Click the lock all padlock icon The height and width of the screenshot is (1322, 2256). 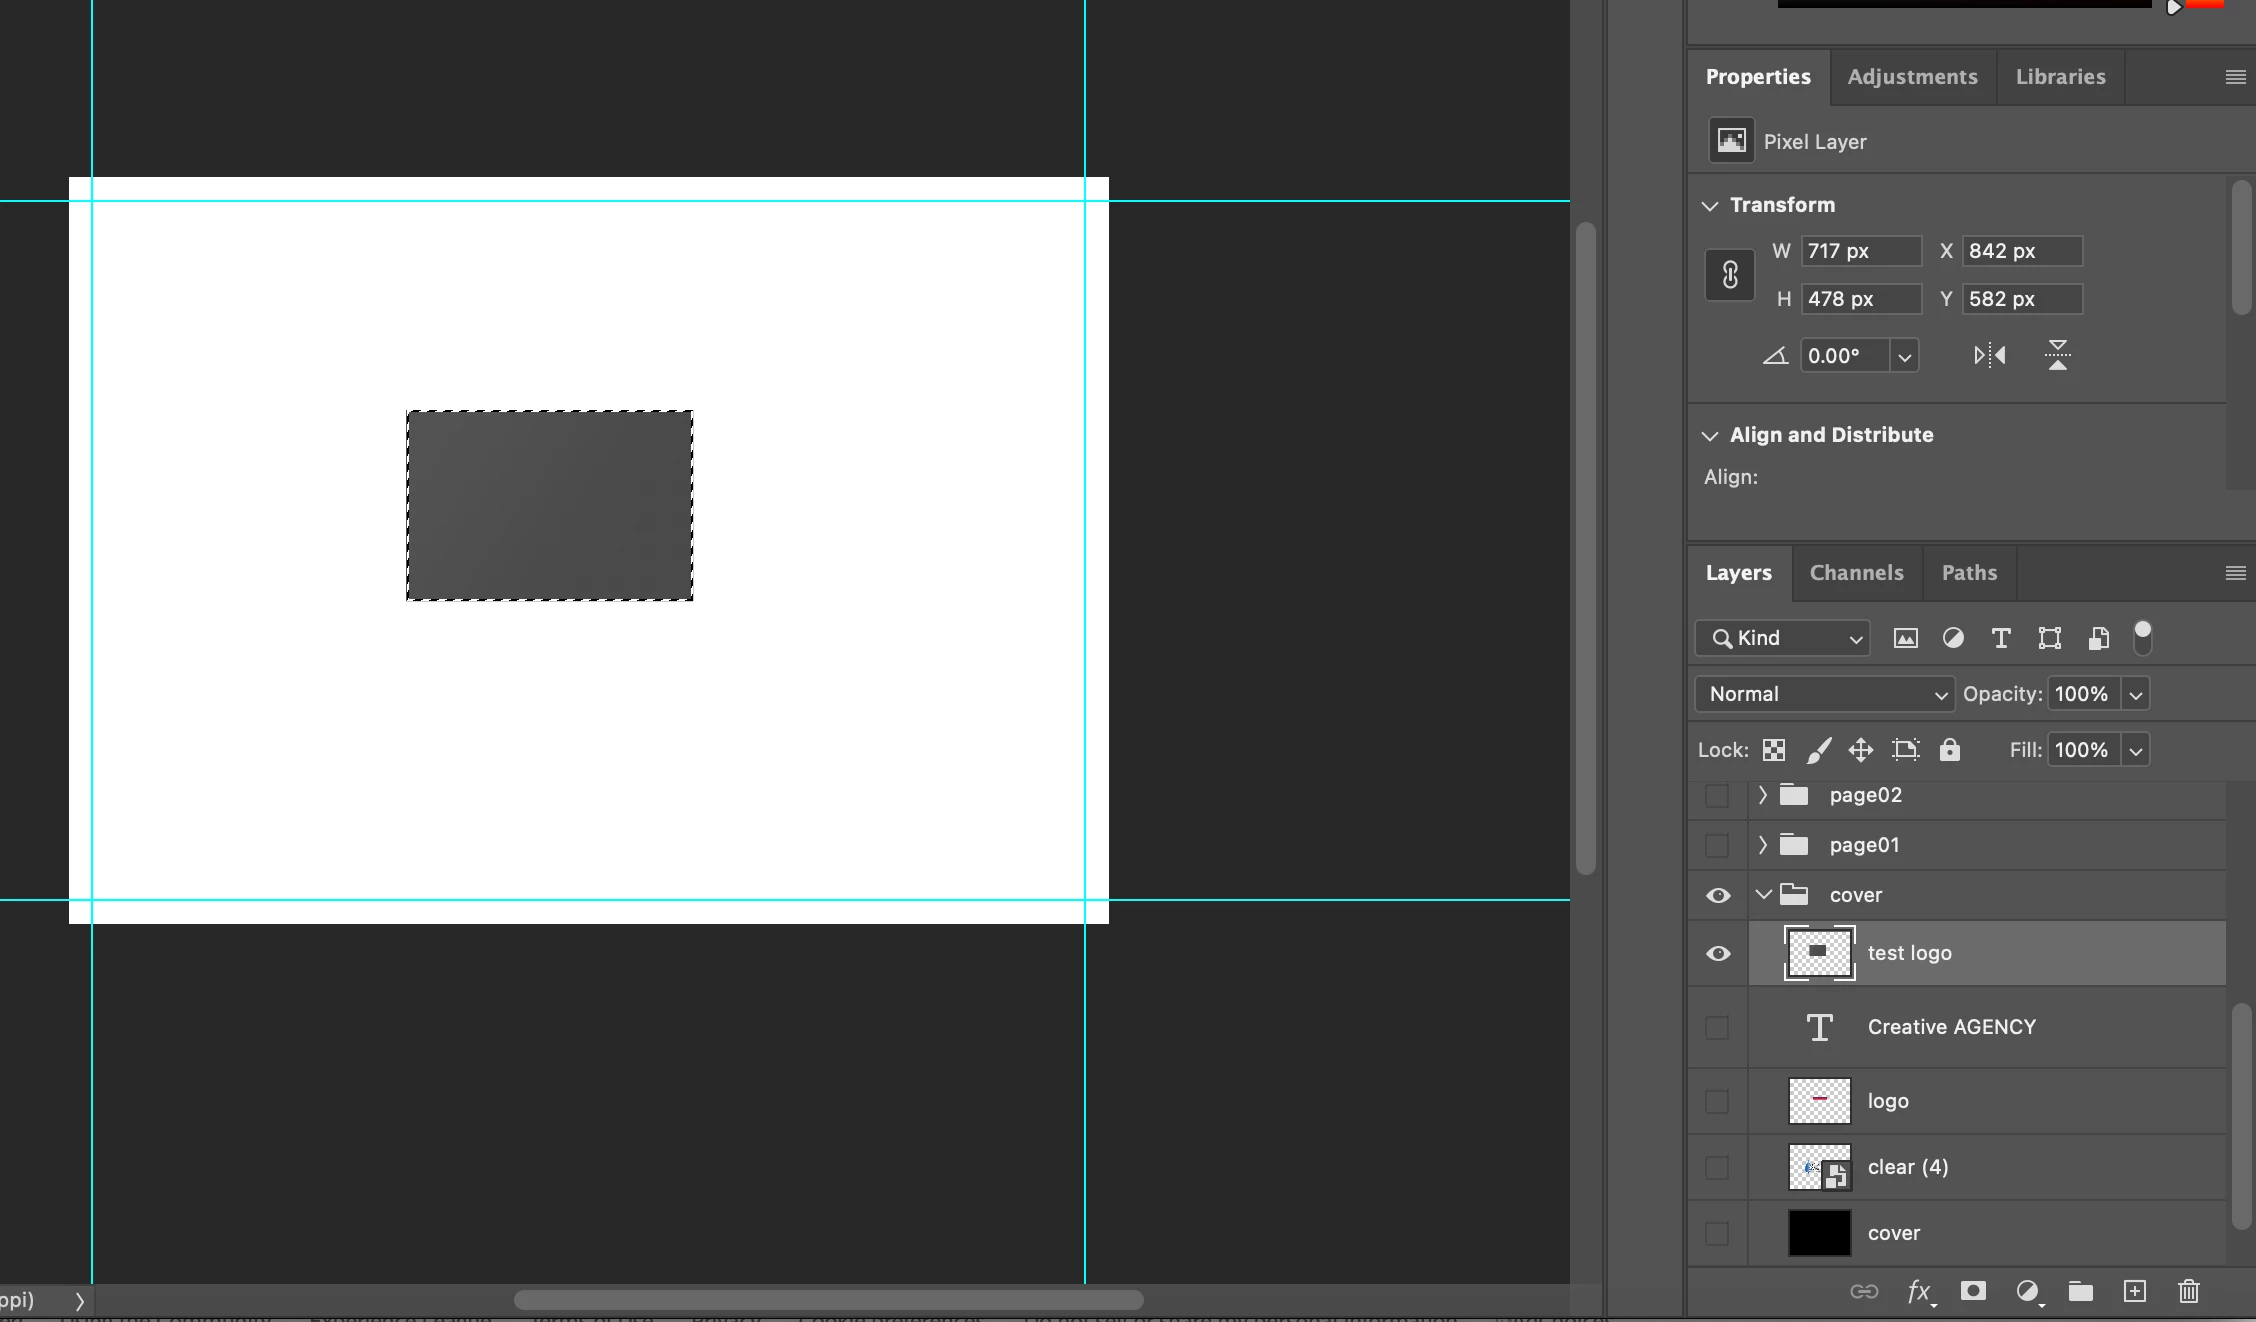1950,750
